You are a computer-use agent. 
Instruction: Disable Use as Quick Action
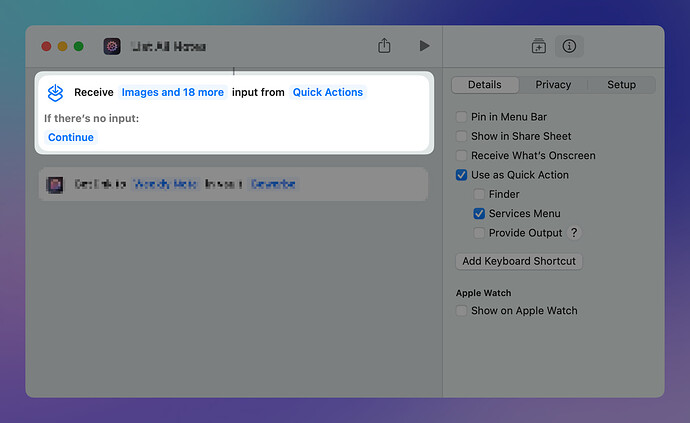pyautogui.click(x=461, y=175)
